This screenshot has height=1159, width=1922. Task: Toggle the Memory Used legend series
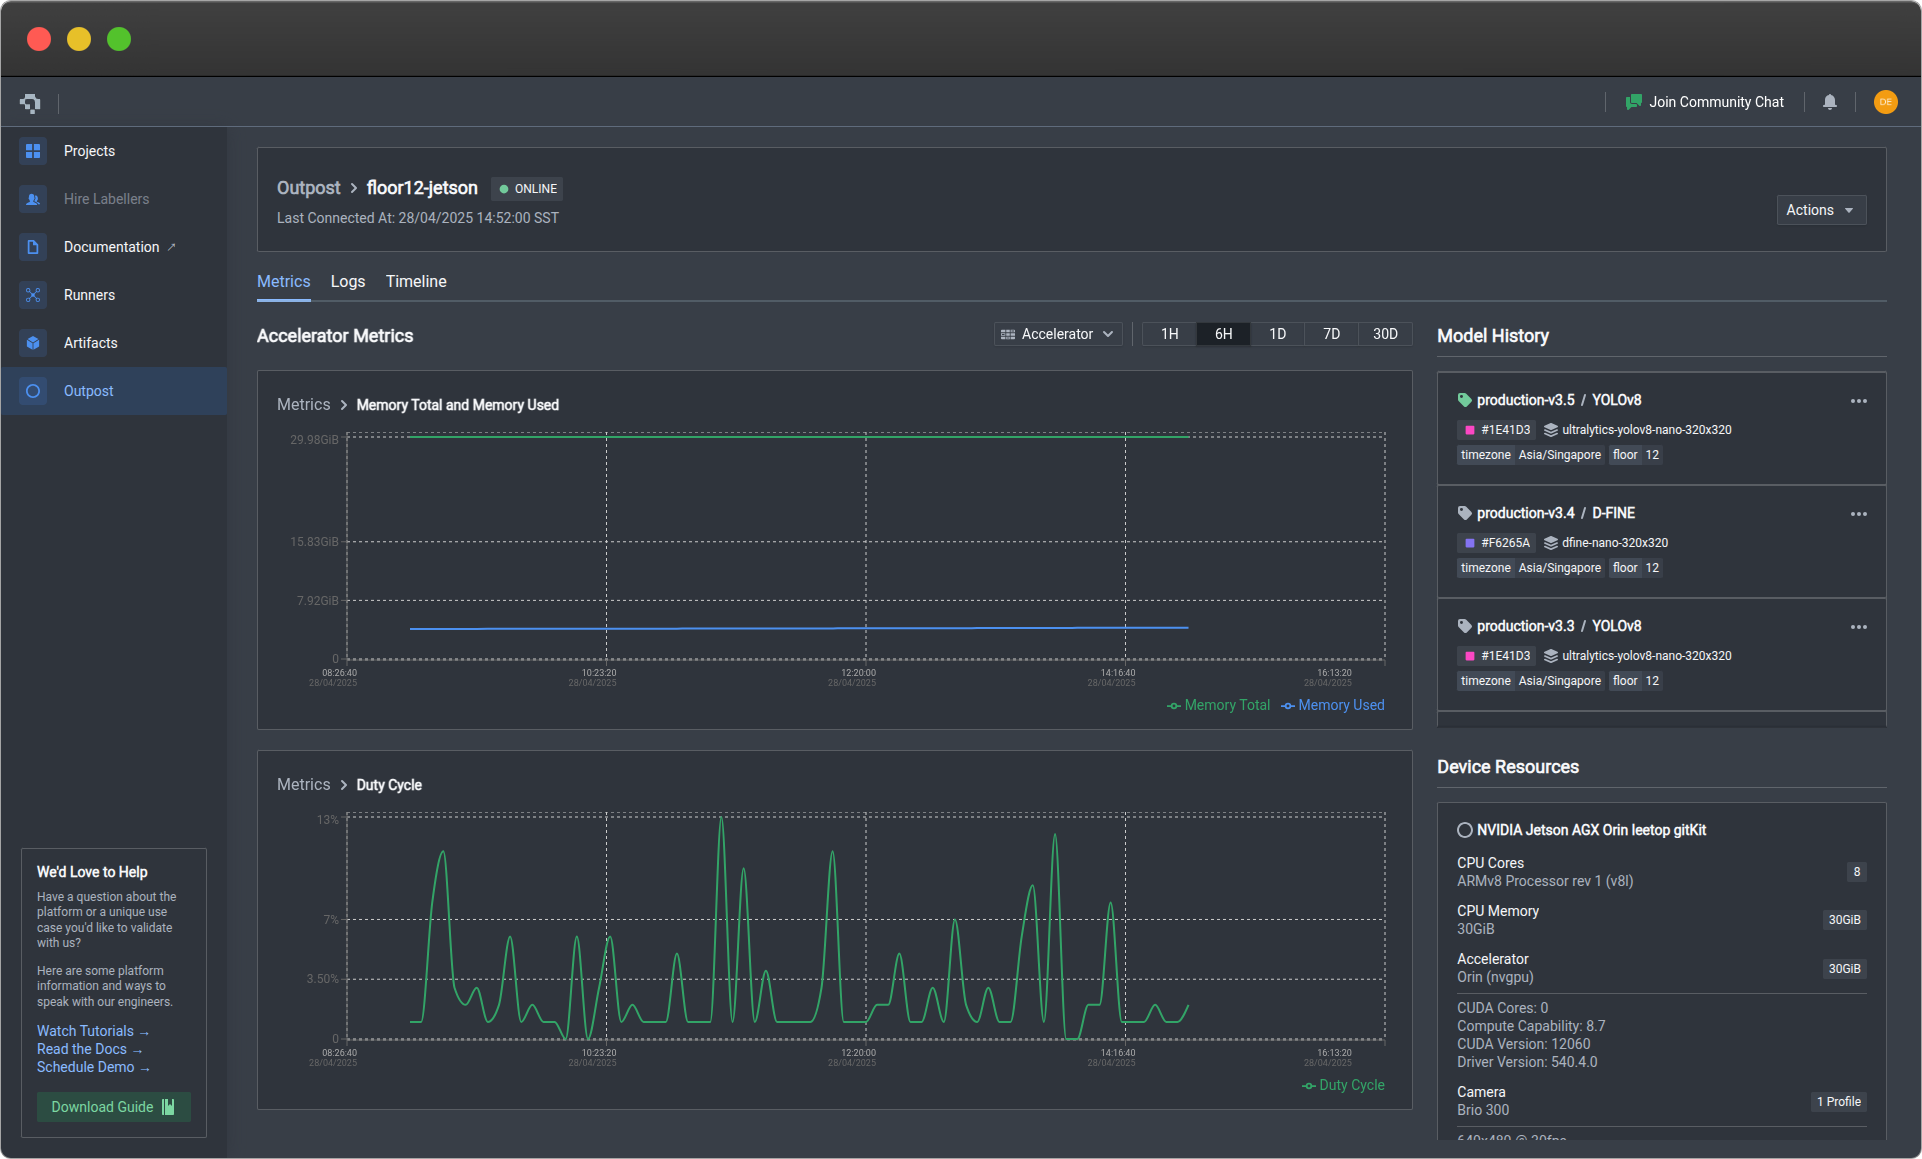click(x=1333, y=705)
